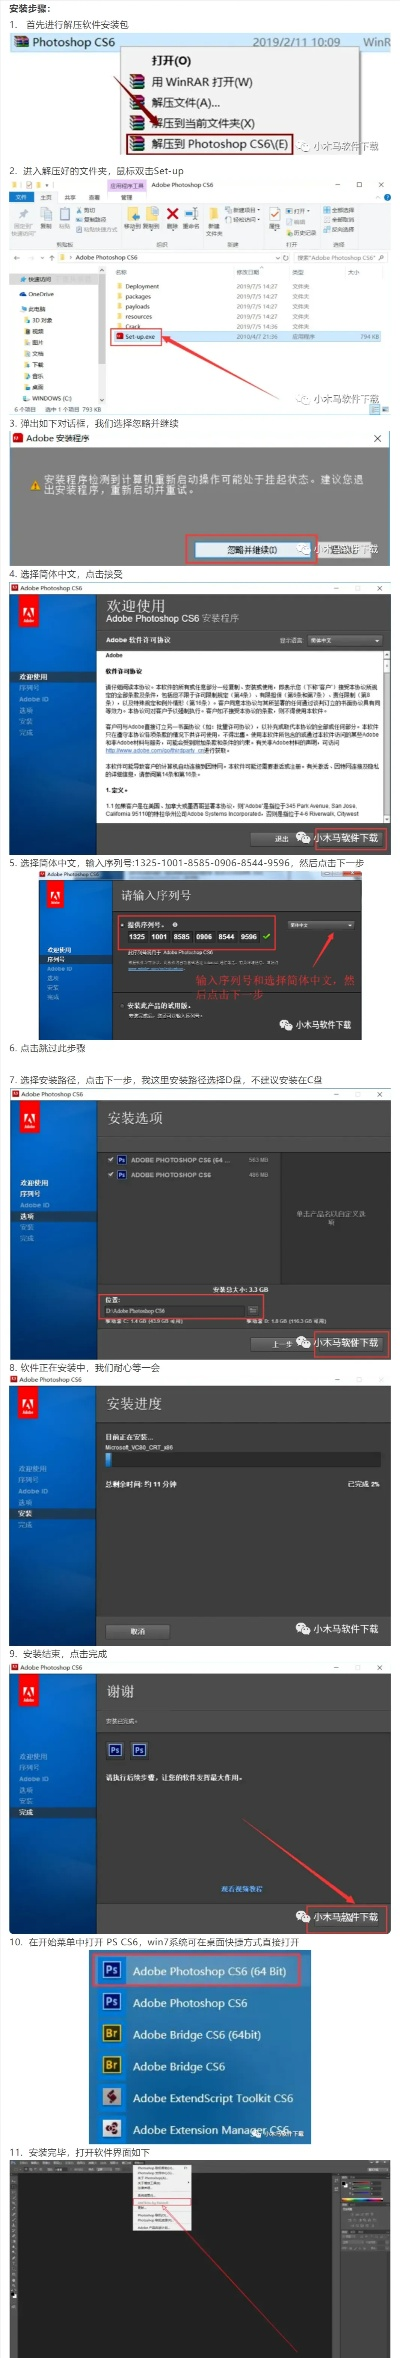Click 取消 on the install progress screen
The width and height of the screenshot is (400, 2358).
coord(138,1631)
